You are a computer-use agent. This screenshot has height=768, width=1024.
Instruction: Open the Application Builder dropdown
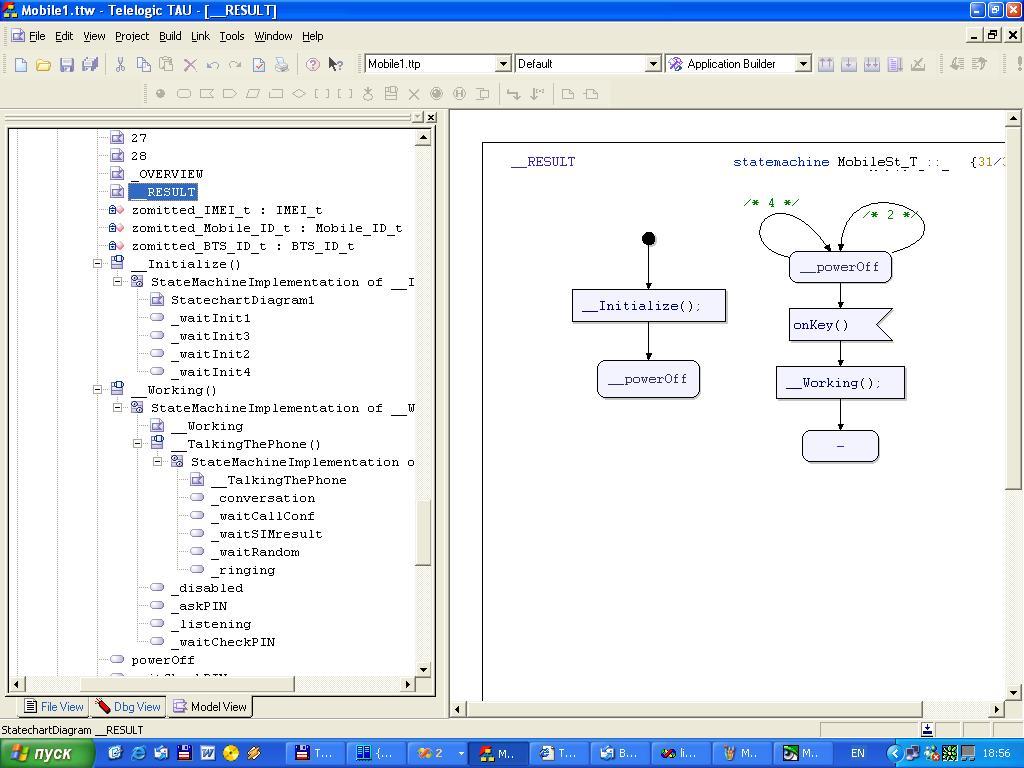point(802,64)
